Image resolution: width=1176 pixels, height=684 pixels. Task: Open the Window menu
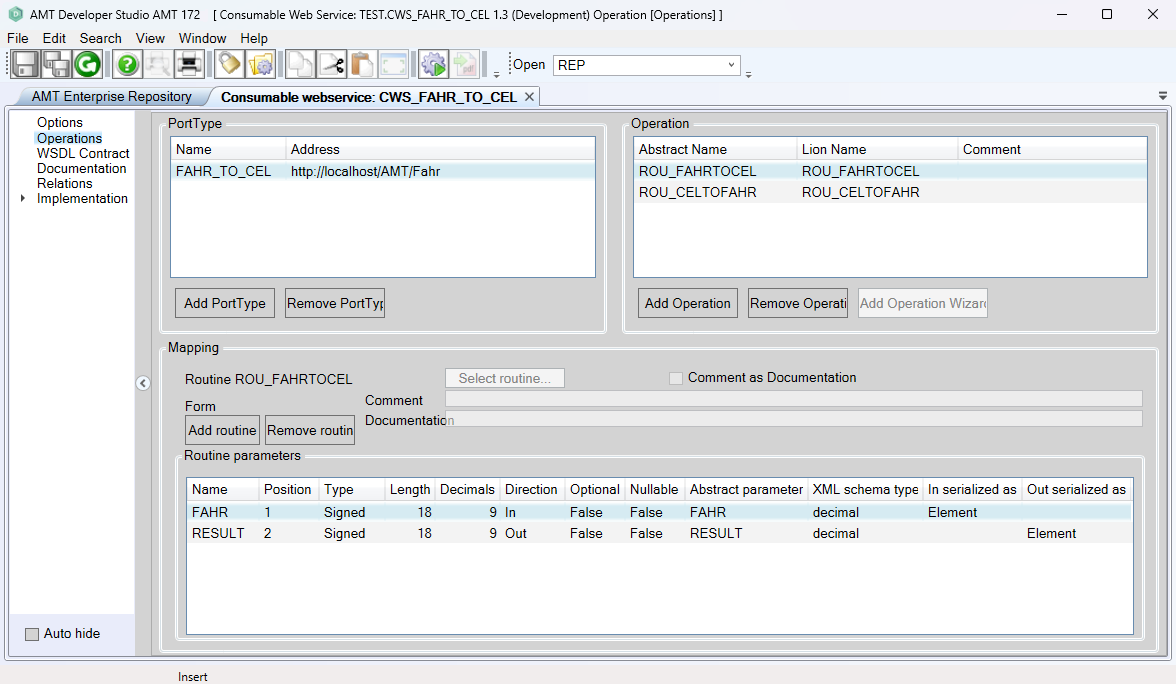tap(202, 38)
